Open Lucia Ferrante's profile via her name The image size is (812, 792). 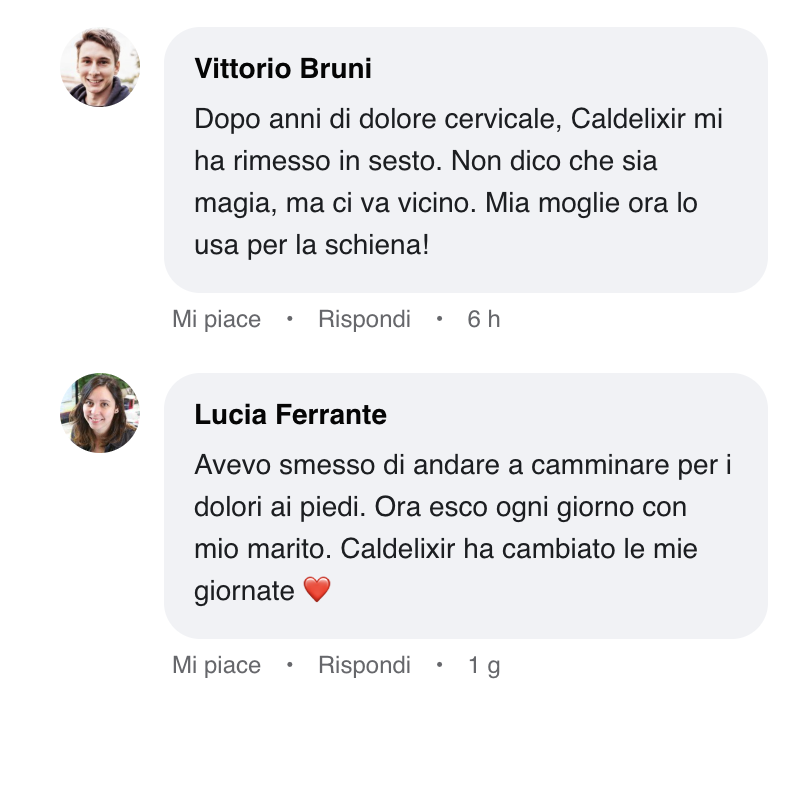290,414
